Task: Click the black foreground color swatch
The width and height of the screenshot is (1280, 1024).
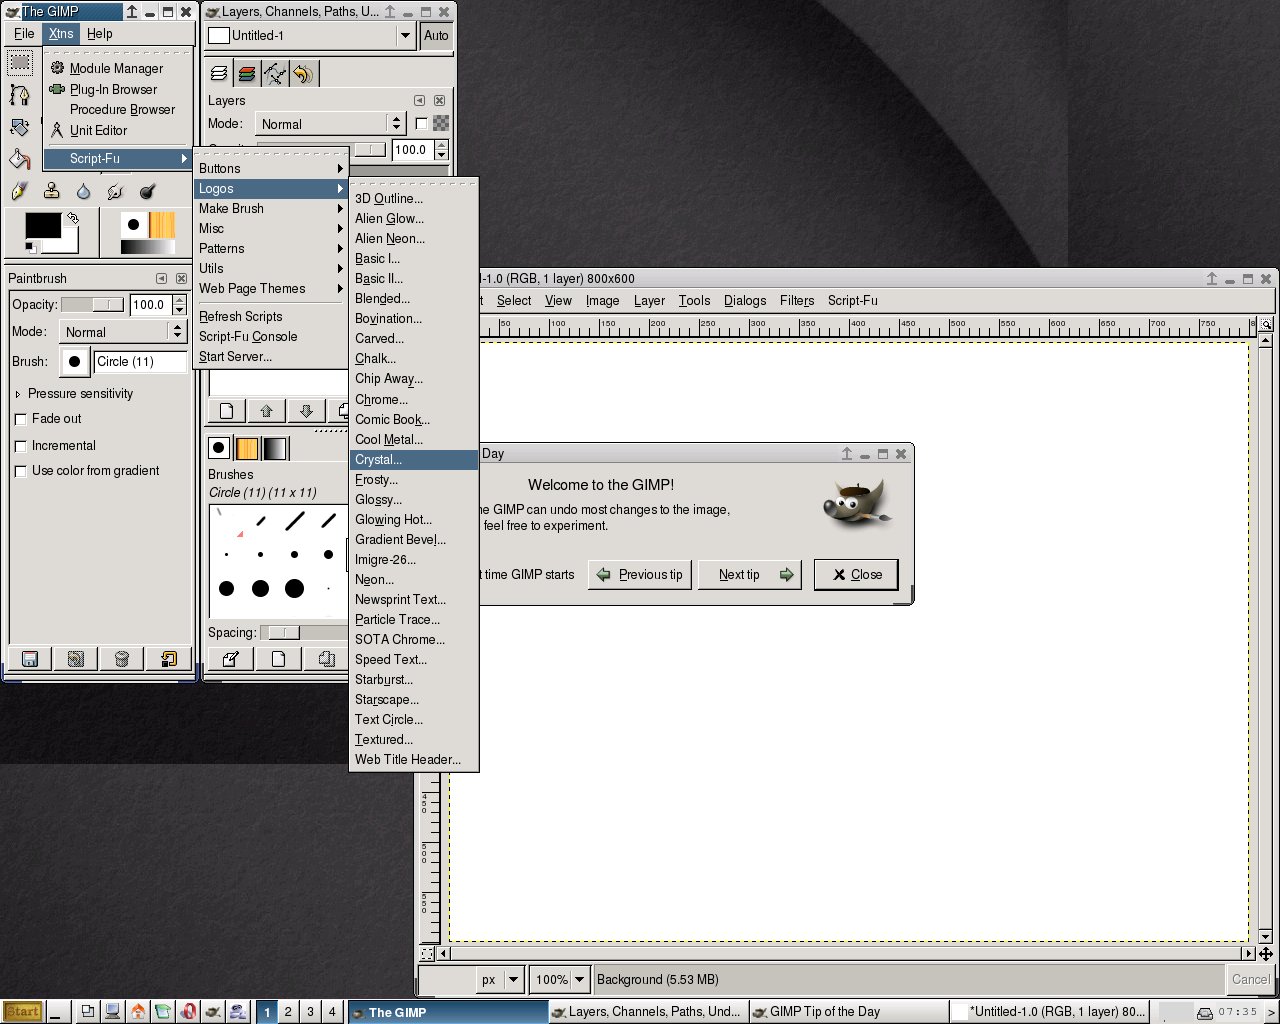Action: [x=42, y=225]
